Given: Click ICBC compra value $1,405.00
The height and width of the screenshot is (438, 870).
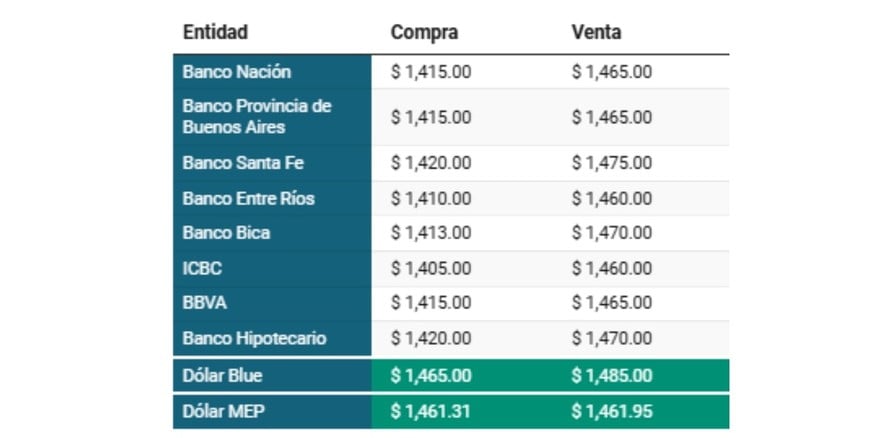Looking at the screenshot, I should pyautogui.click(x=431, y=268).
